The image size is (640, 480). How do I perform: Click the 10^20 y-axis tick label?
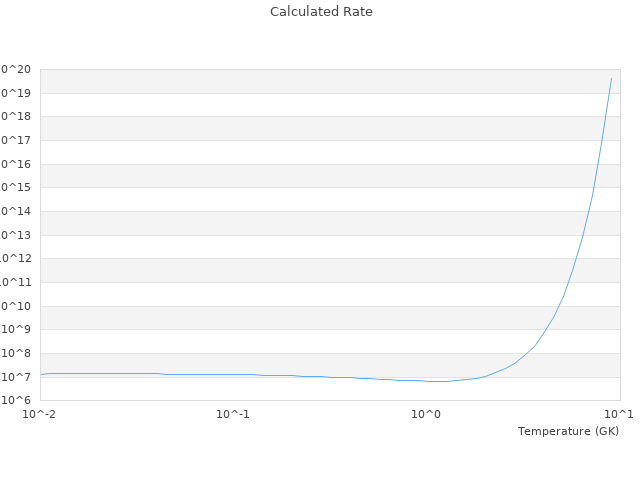tap(16, 70)
